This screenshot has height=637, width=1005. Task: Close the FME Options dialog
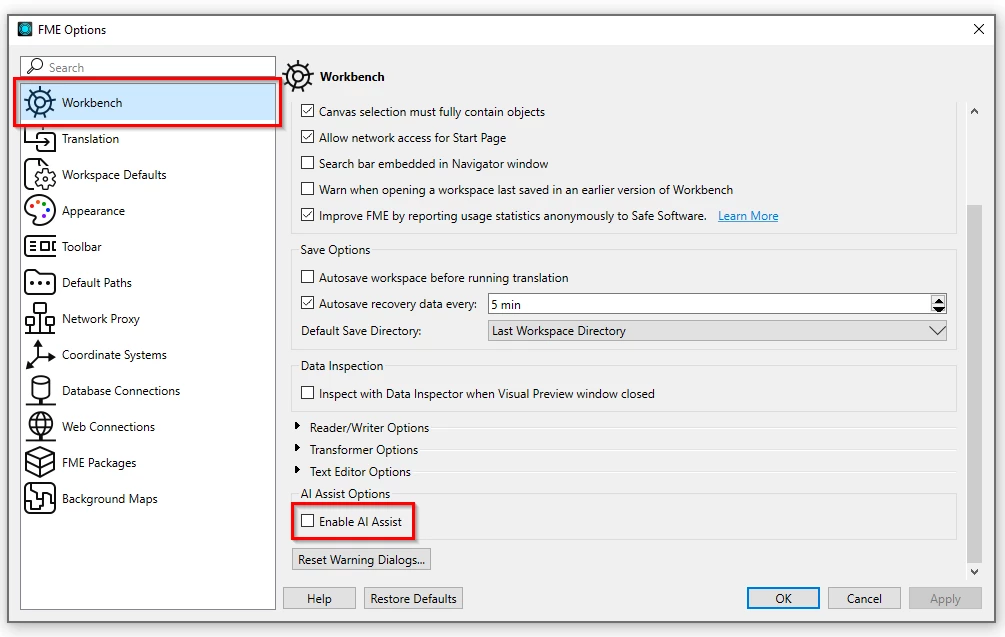point(979,29)
